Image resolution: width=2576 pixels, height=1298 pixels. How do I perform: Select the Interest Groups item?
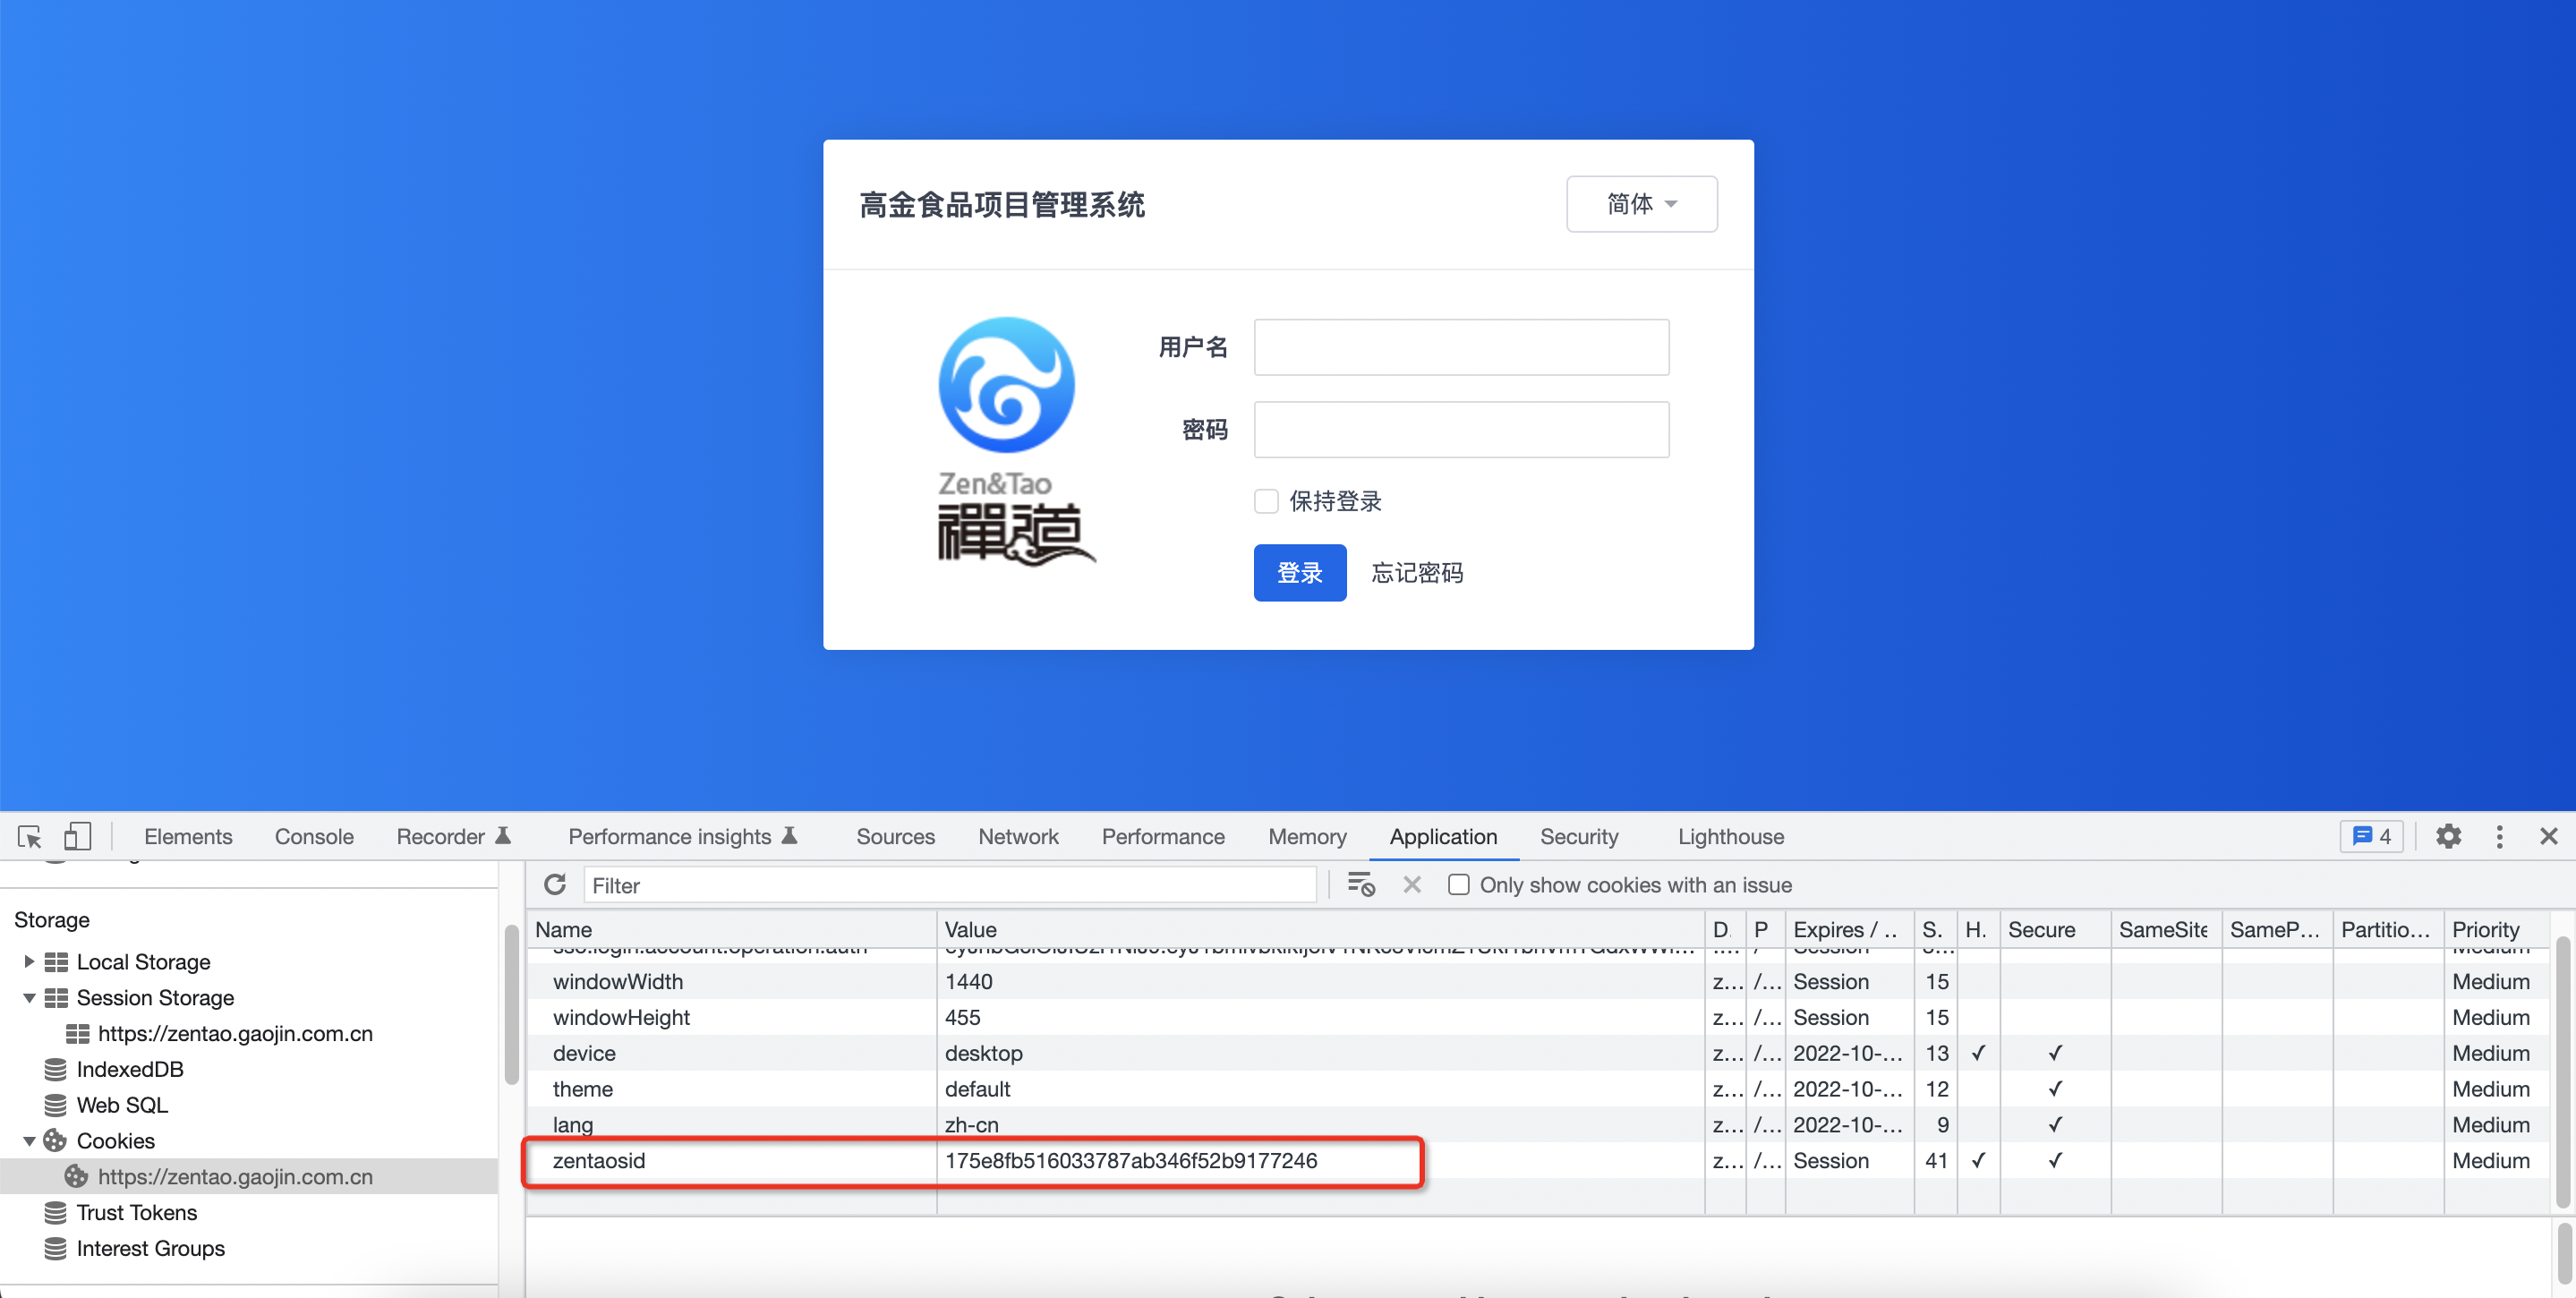(150, 1249)
